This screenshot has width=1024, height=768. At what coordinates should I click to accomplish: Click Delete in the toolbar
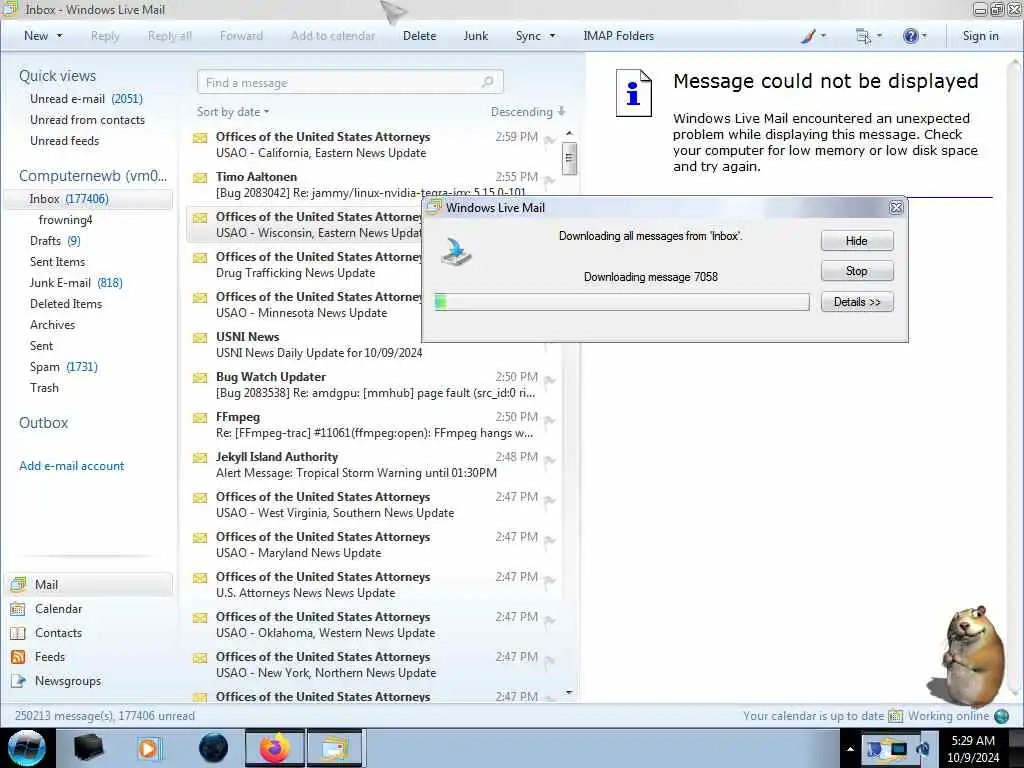419,36
